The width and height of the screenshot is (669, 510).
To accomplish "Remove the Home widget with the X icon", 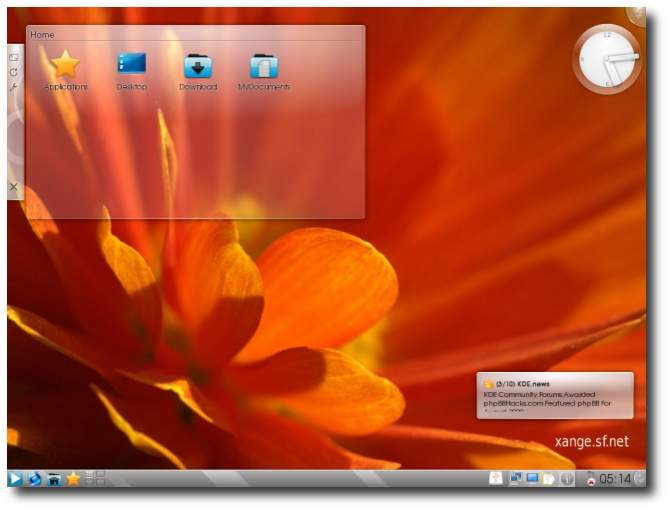I will click(14, 187).
